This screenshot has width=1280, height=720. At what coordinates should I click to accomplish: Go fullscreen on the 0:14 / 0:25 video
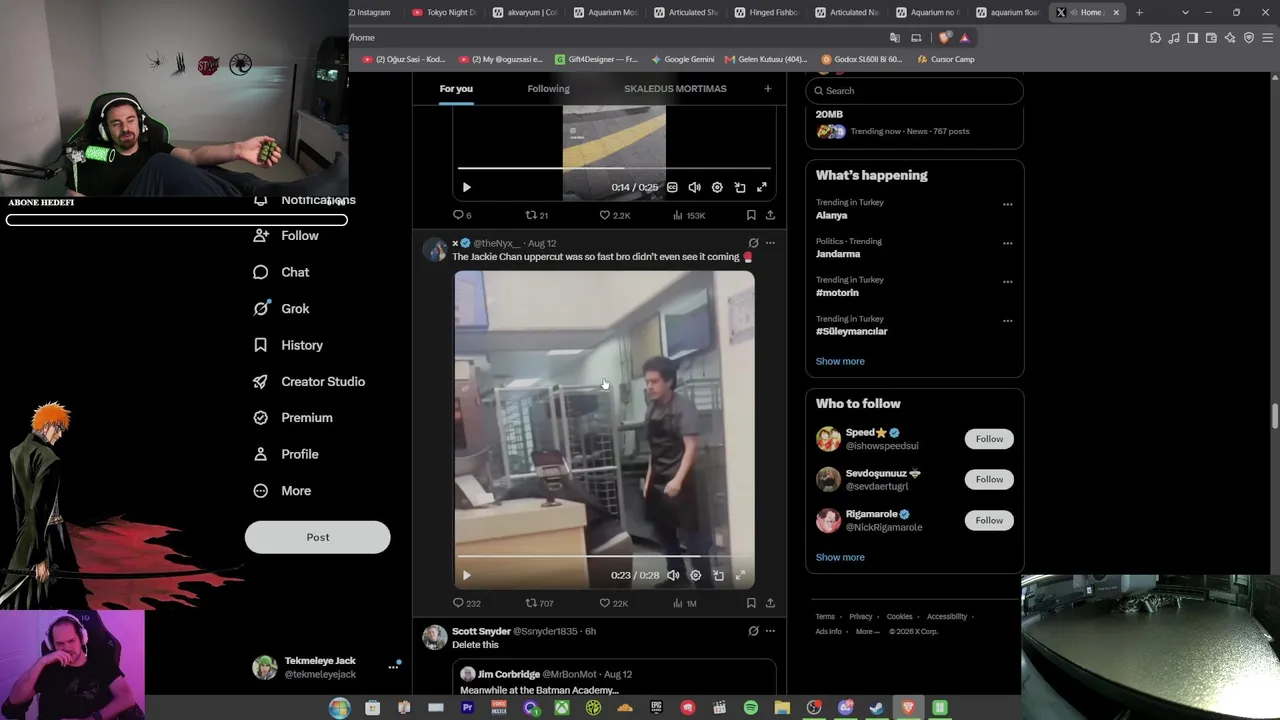pyautogui.click(x=762, y=187)
